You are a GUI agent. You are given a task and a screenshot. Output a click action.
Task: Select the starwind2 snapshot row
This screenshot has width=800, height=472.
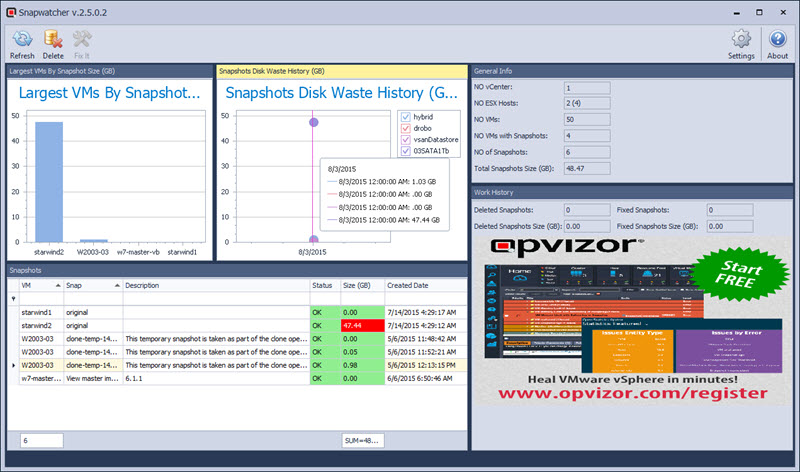[243, 326]
